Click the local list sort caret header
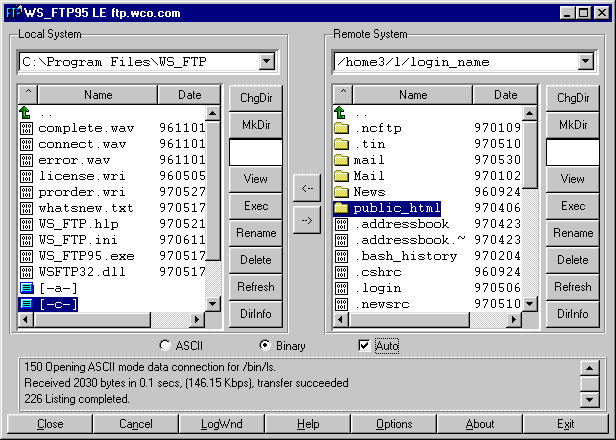Screen dimensions: 616x440 [x=28, y=95]
